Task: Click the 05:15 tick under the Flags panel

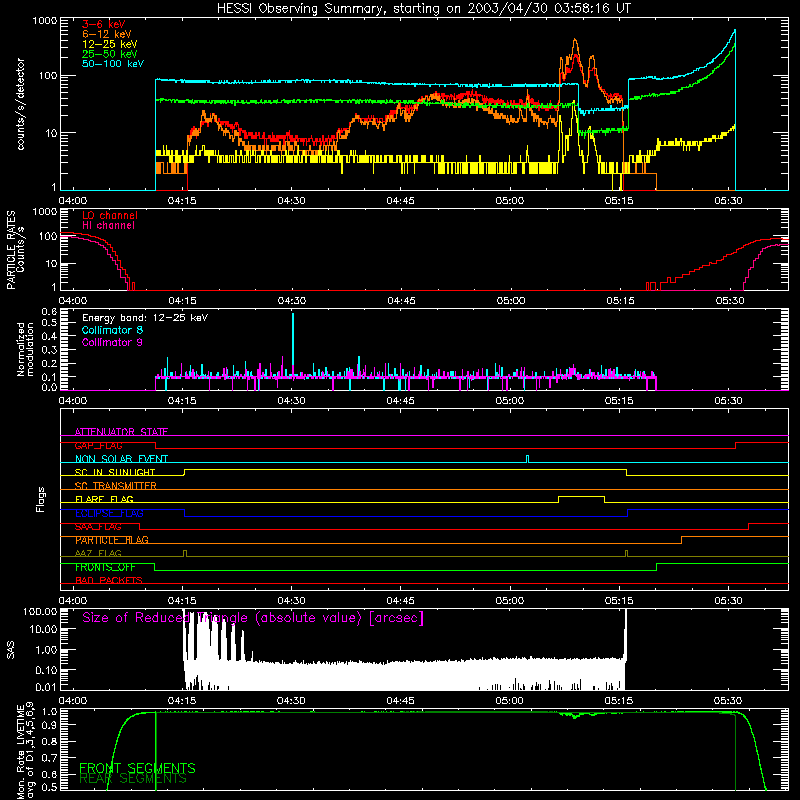Action: pos(619,601)
